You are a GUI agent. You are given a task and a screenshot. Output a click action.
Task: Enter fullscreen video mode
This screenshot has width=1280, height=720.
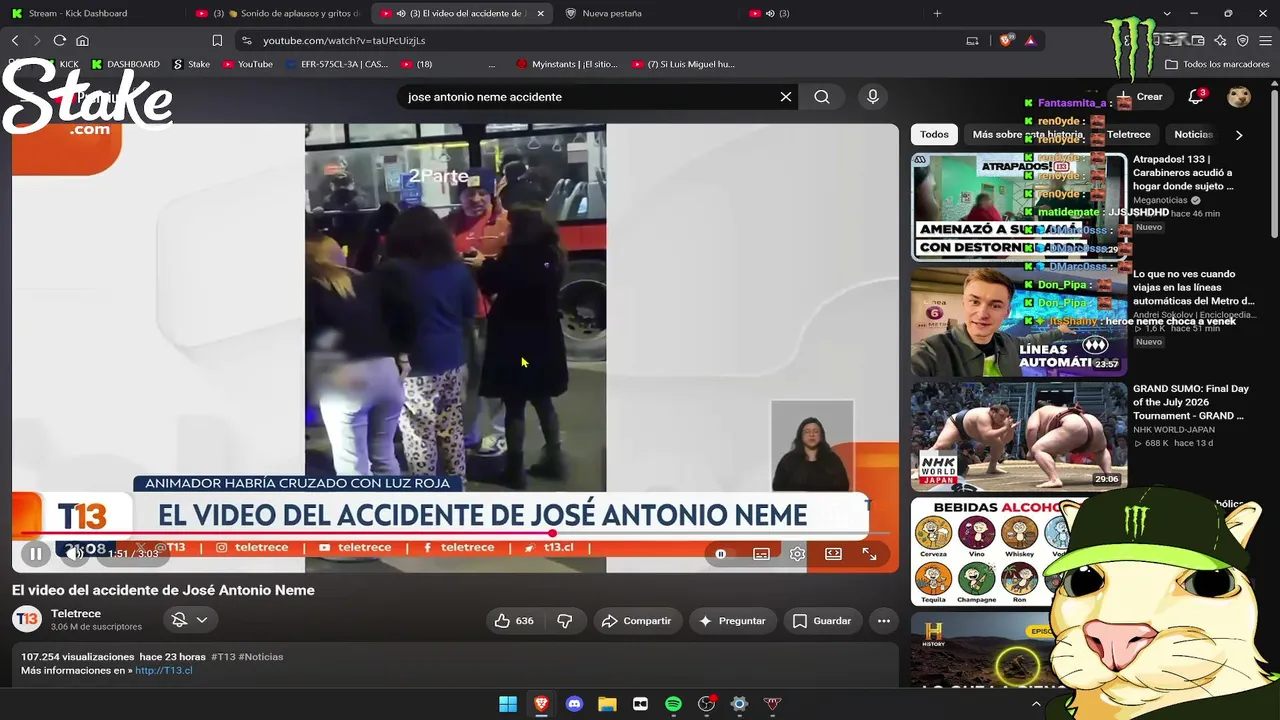tap(869, 554)
